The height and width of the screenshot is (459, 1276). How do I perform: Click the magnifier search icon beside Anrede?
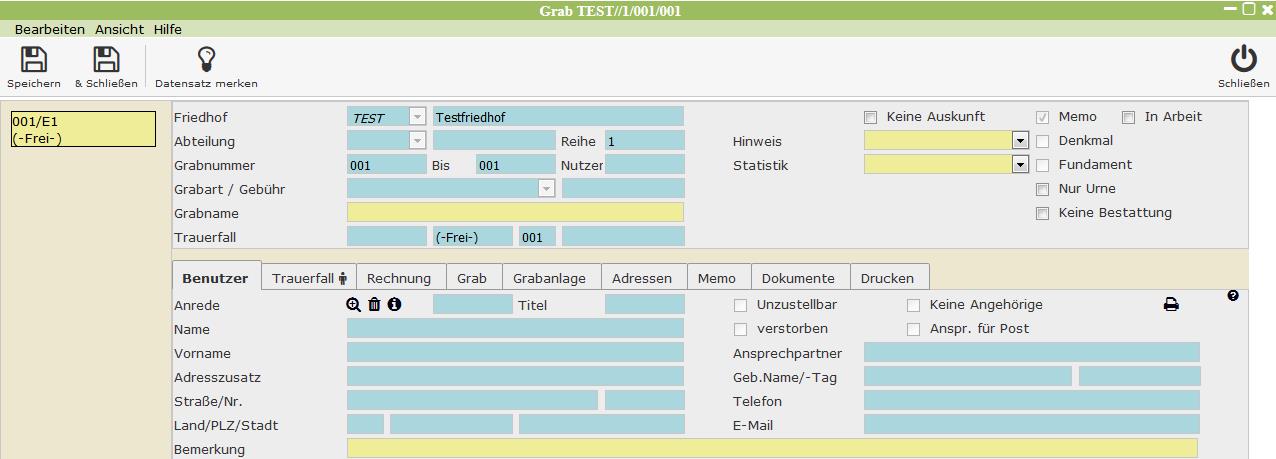point(353,305)
